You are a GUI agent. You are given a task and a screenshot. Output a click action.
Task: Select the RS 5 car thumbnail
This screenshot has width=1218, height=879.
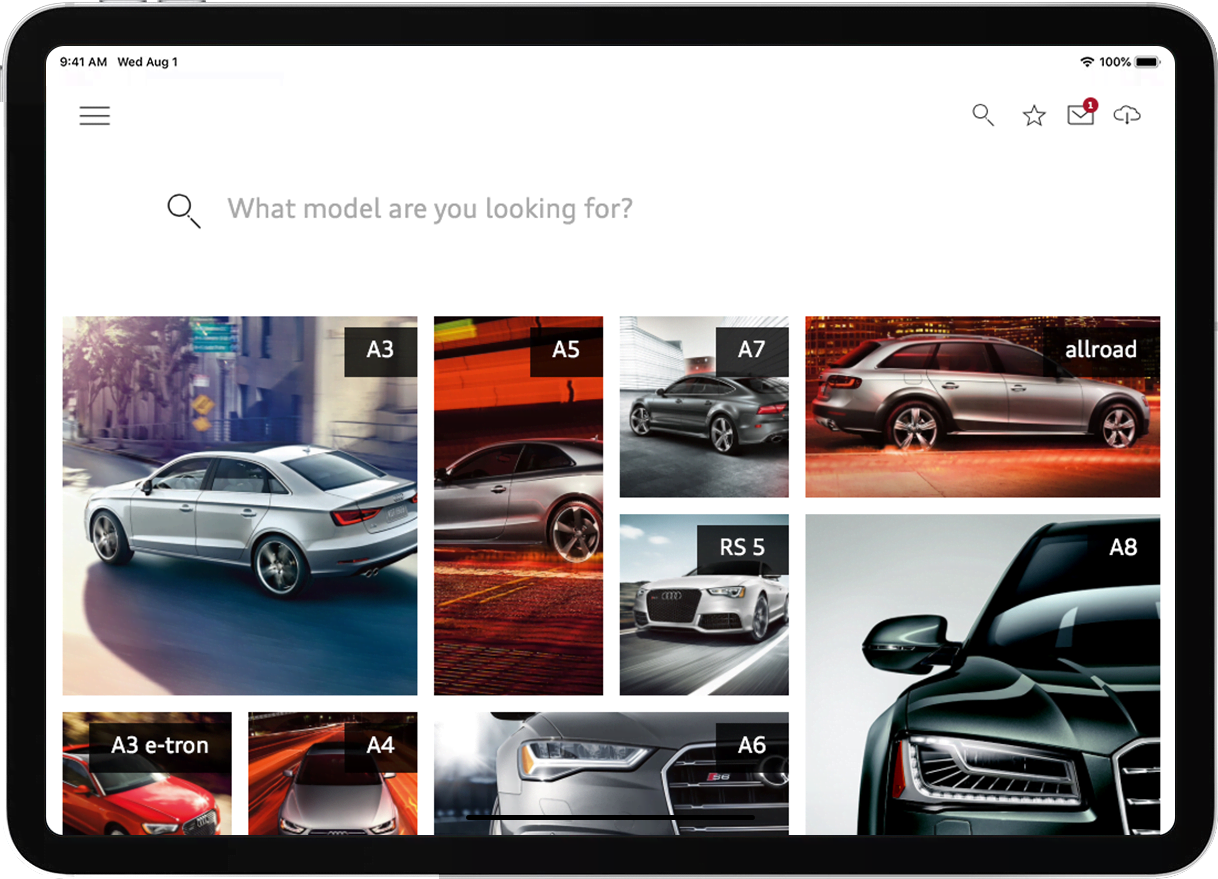pyautogui.click(x=704, y=605)
